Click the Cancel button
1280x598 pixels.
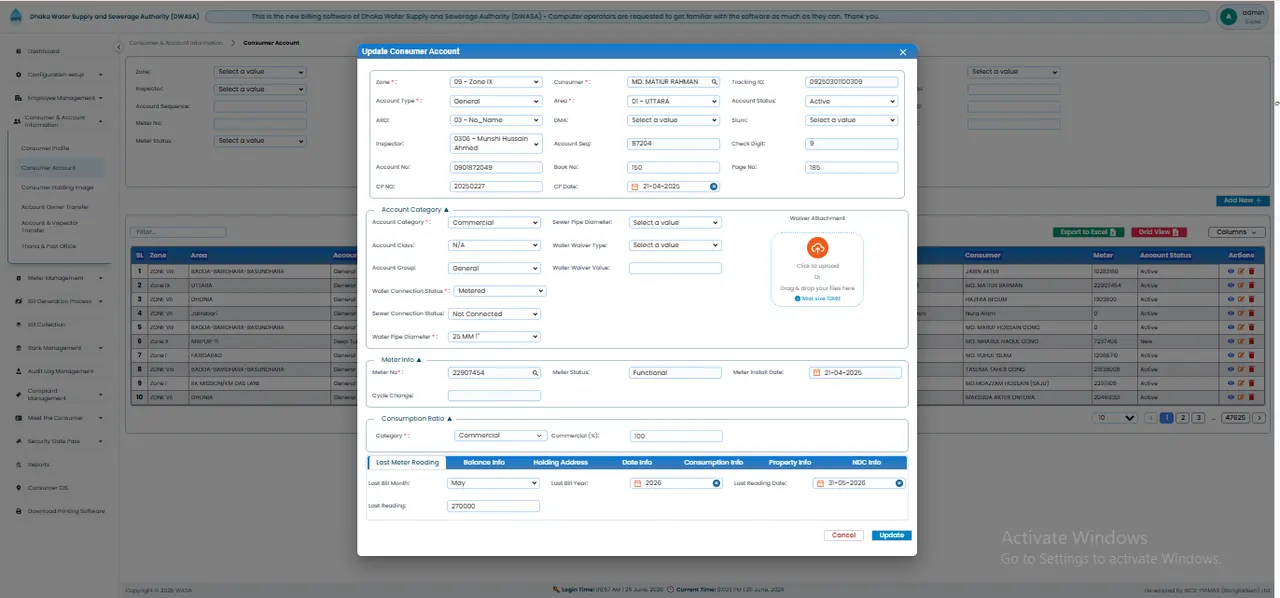tap(844, 535)
